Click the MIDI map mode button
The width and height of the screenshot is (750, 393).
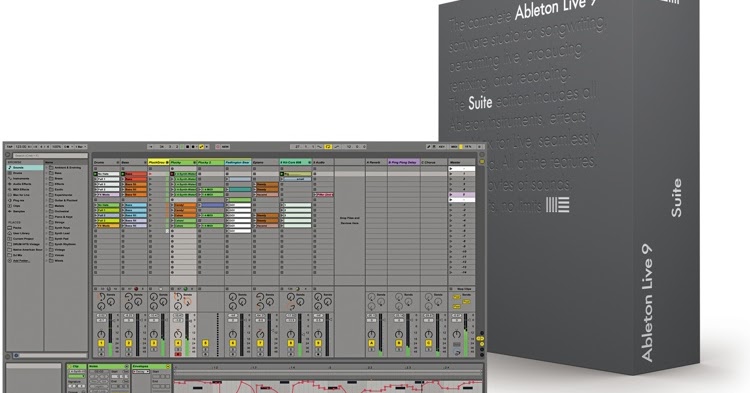point(454,147)
